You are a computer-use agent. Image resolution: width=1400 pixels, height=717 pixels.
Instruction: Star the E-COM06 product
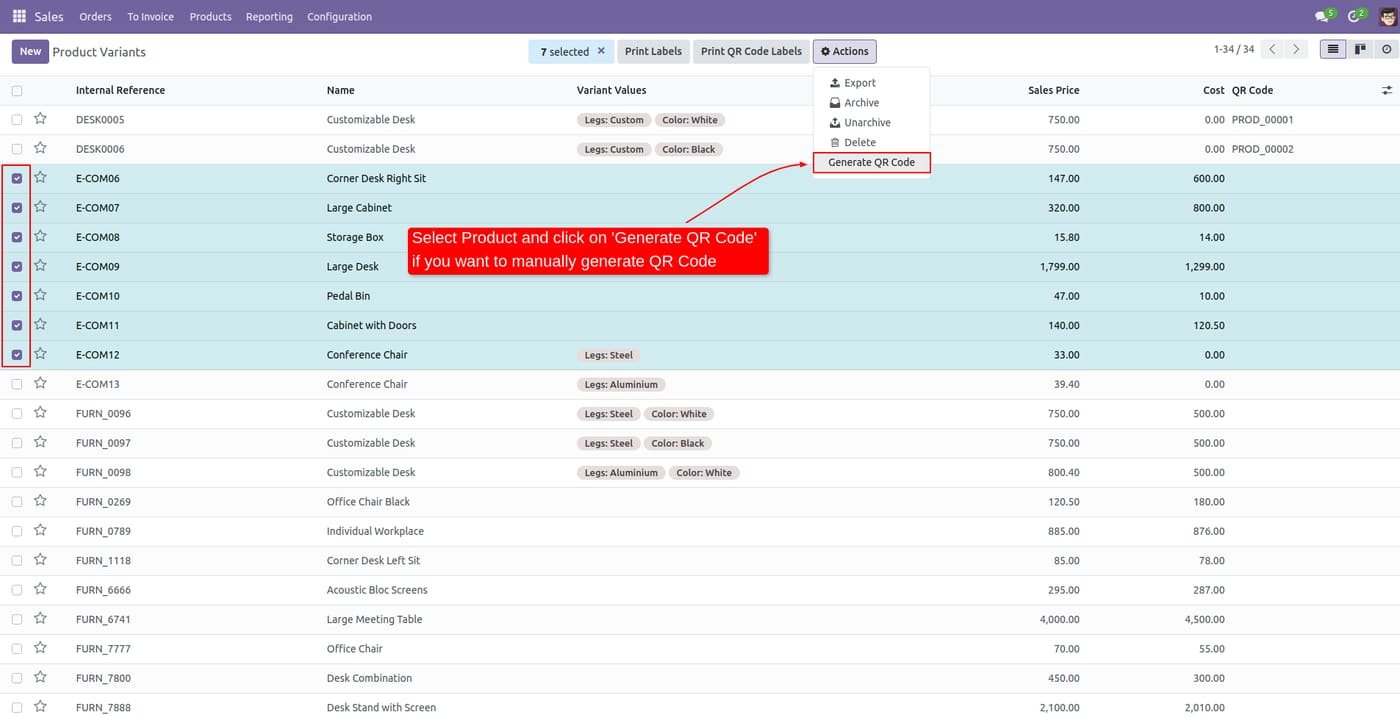(40, 177)
